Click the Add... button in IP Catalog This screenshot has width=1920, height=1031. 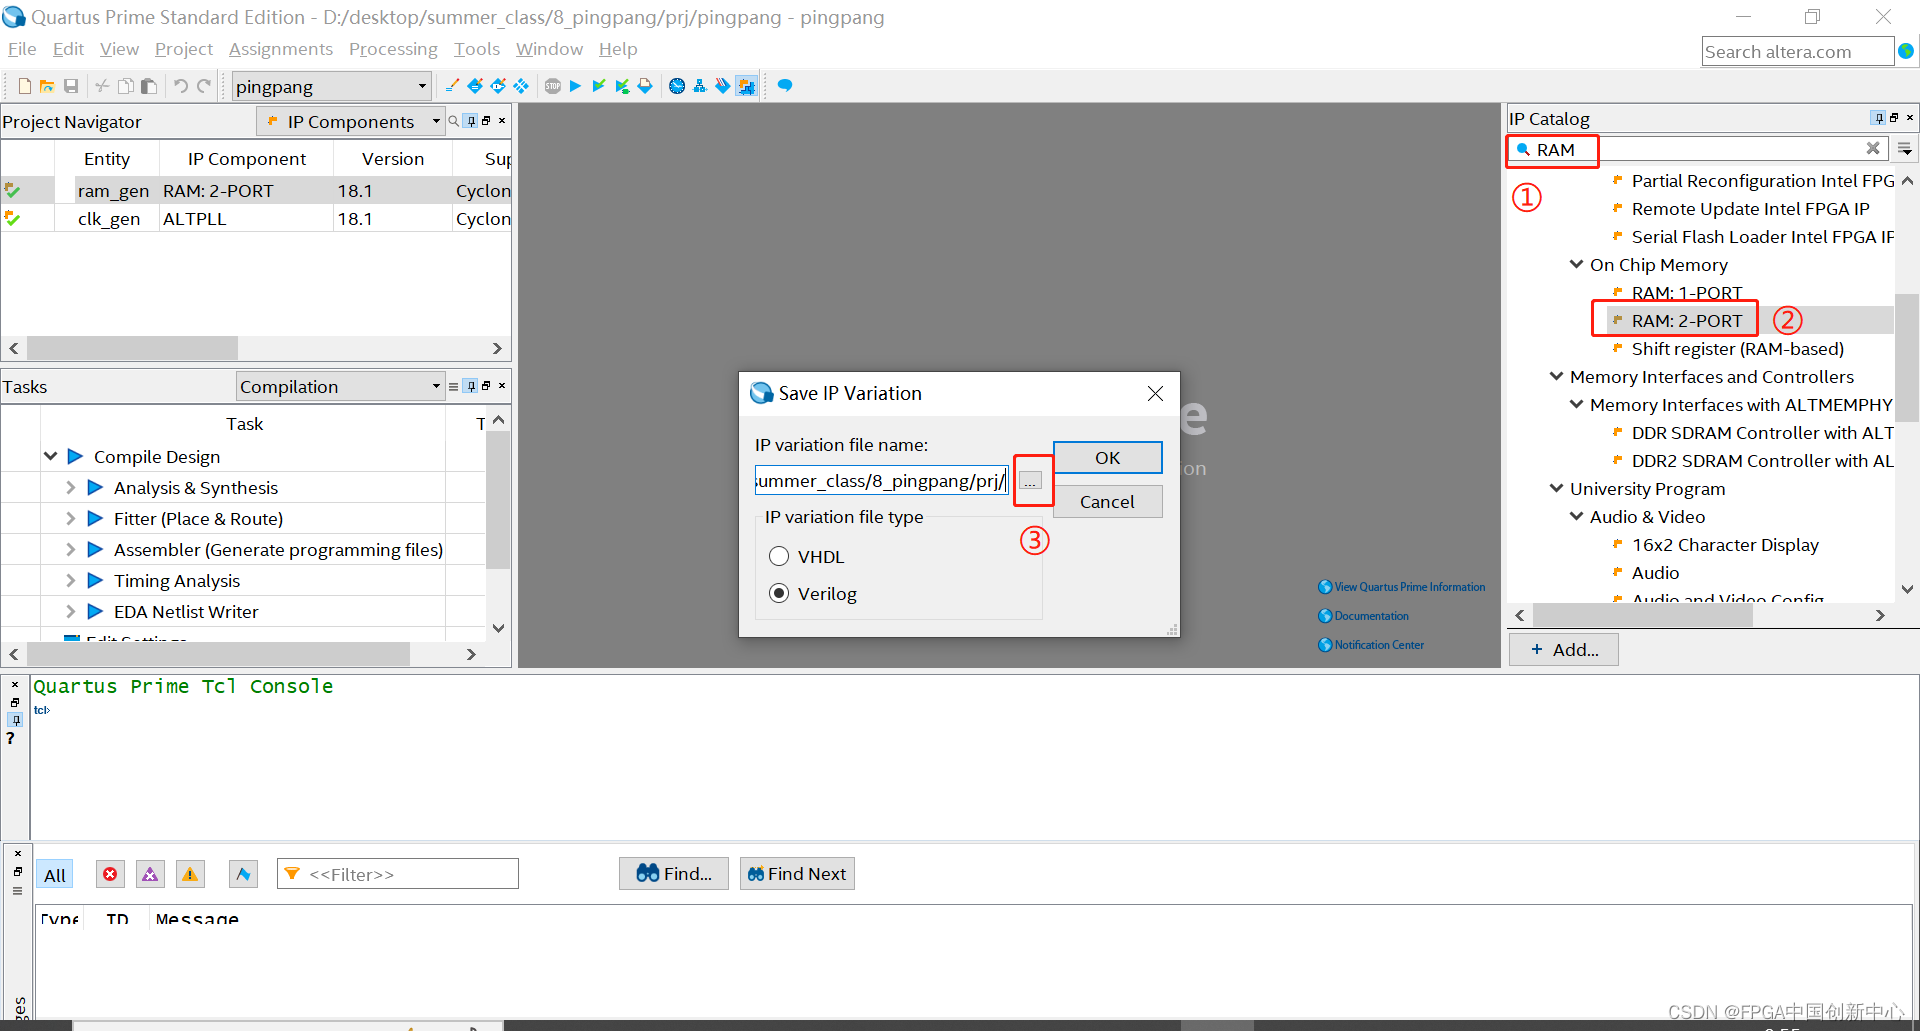pos(1564,649)
